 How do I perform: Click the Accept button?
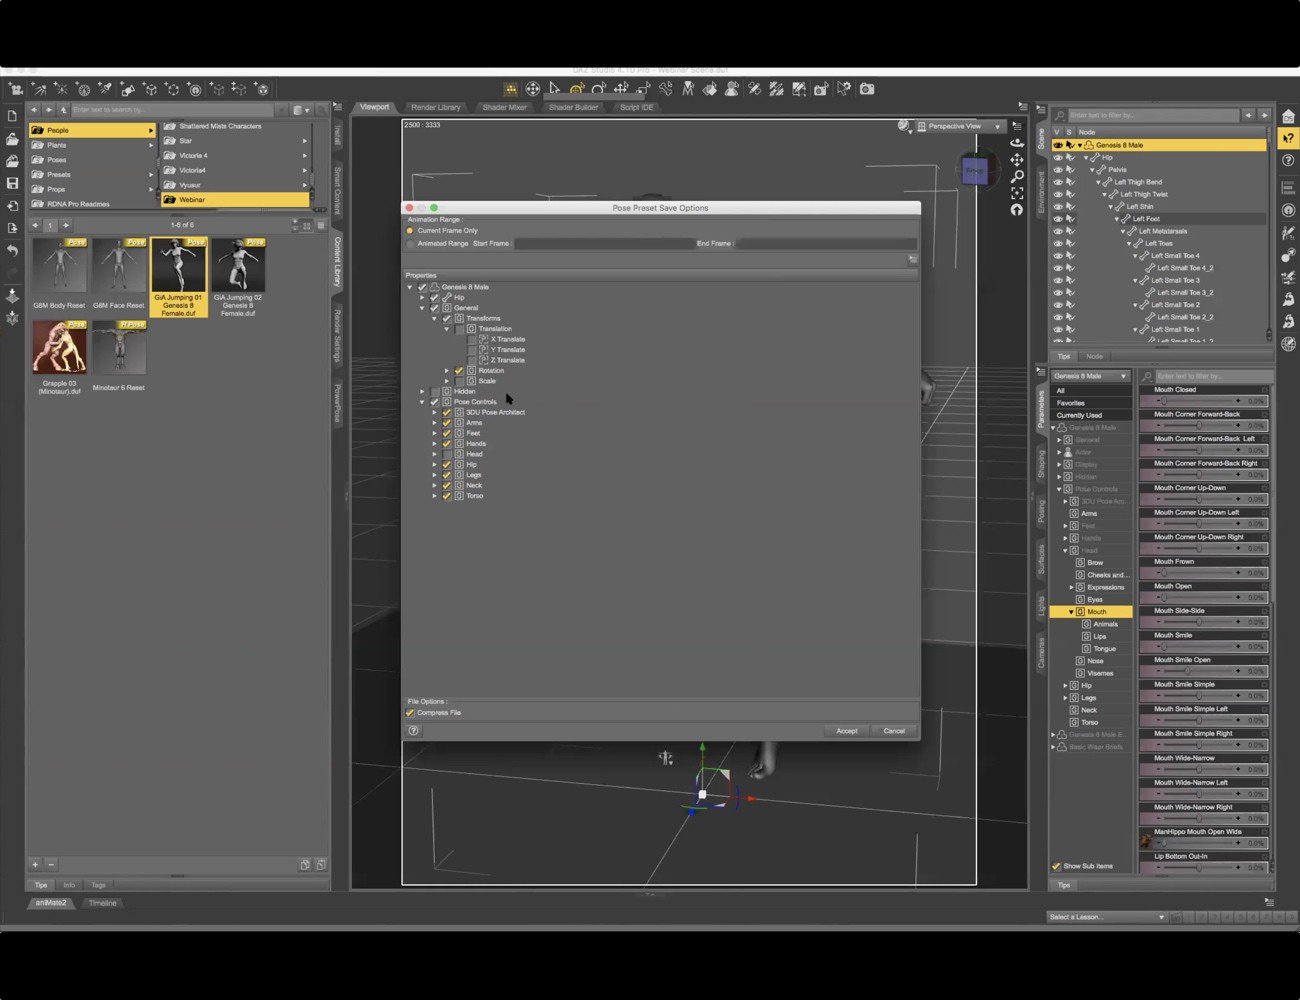[846, 731]
